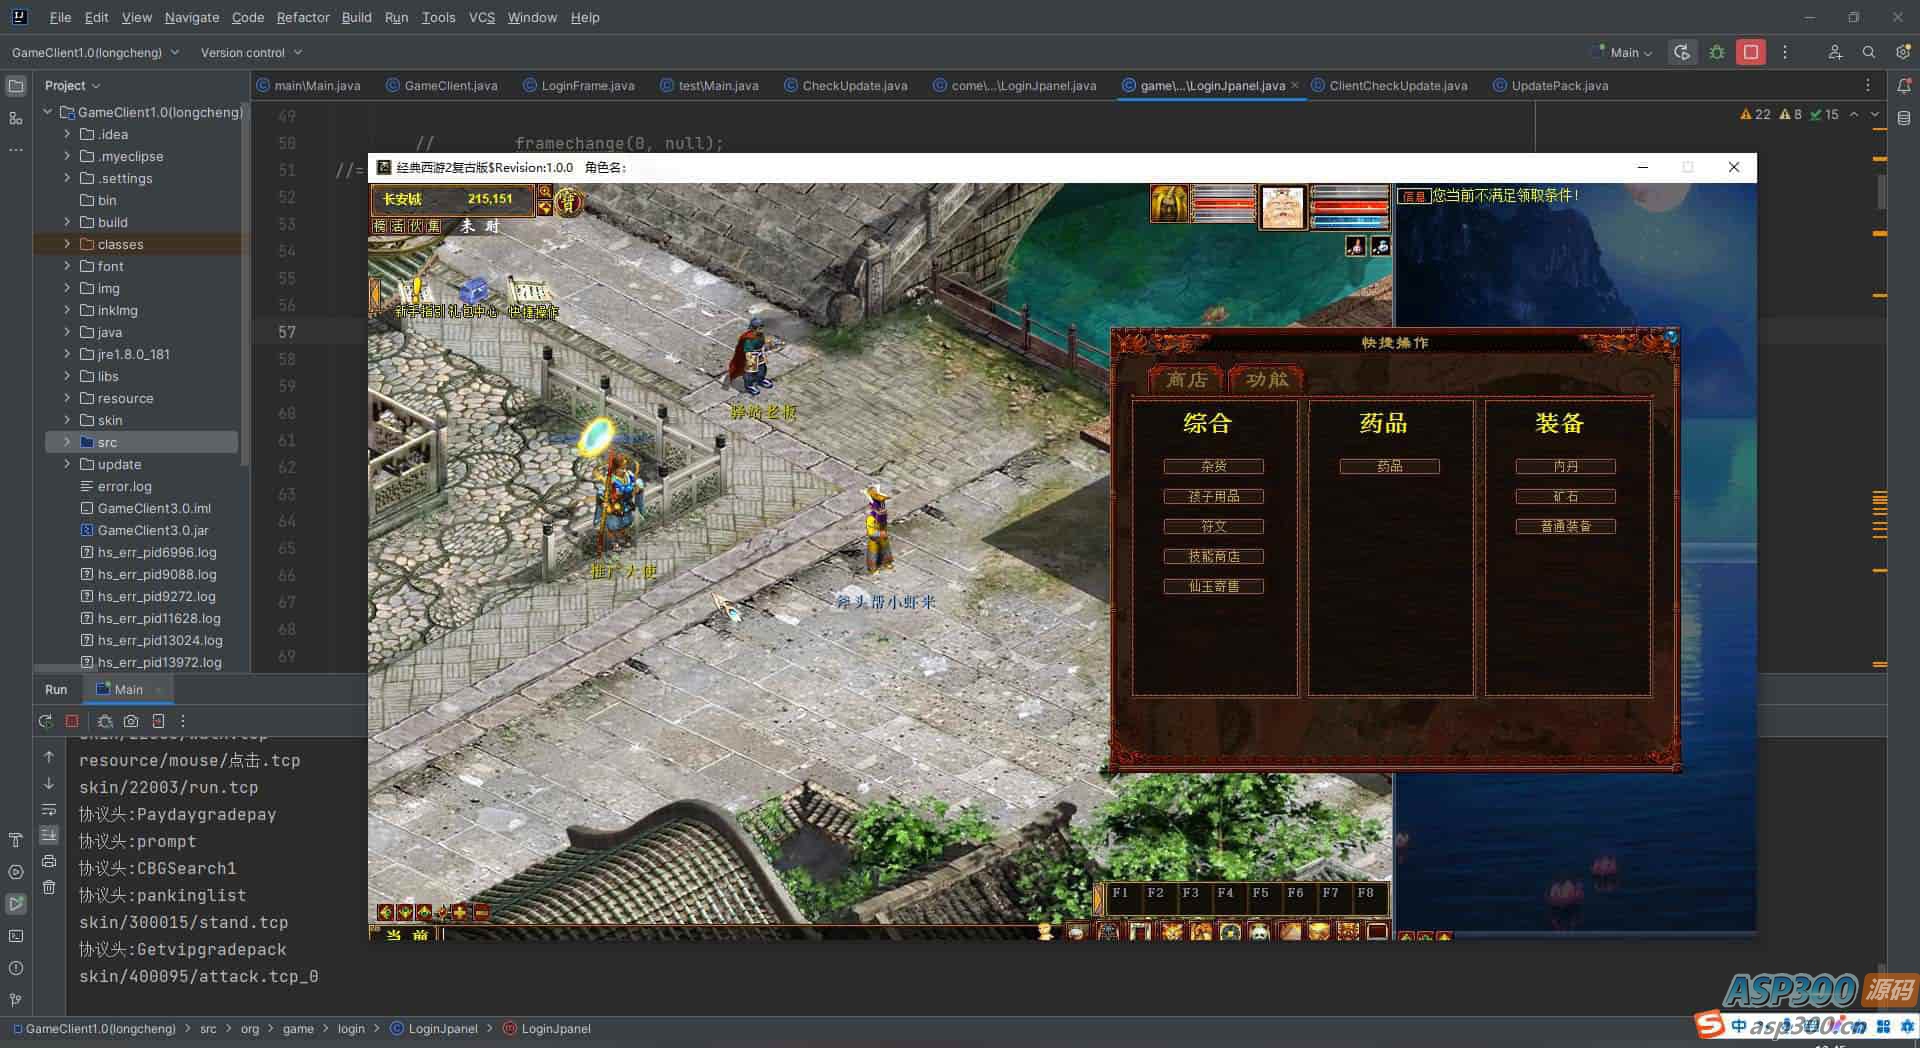Toggle the Project tool window sidebar button
1920x1048 pixels.
(x=16, y=86)
